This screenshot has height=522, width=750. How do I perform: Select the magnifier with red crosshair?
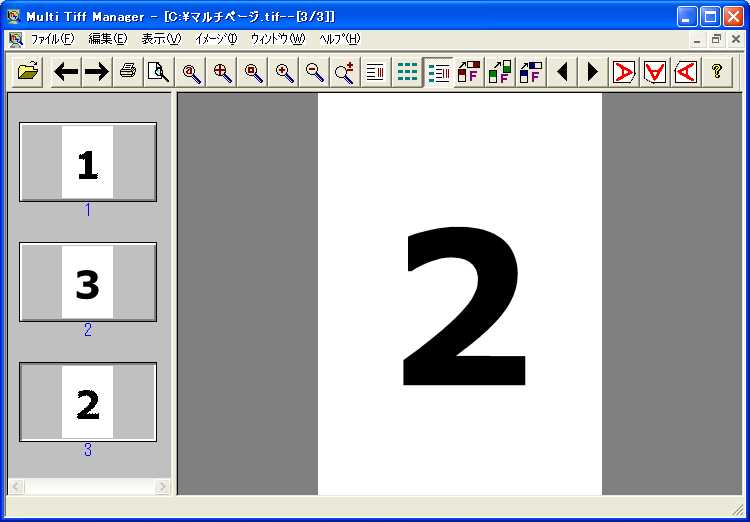click(x=221, y=72)
